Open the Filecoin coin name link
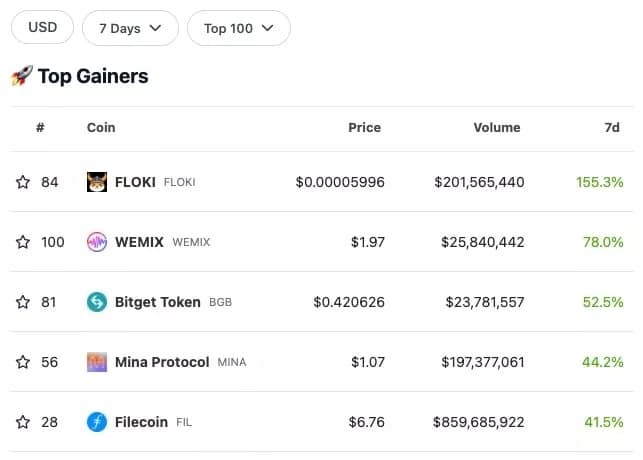 (141, 422)
